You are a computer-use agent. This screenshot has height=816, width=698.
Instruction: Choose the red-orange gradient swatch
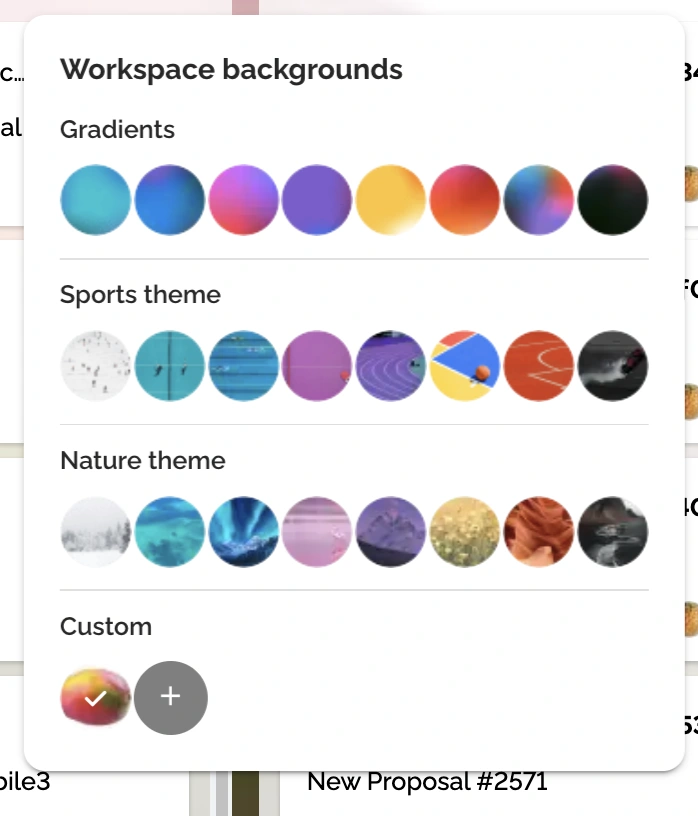(x=465, y=200)
